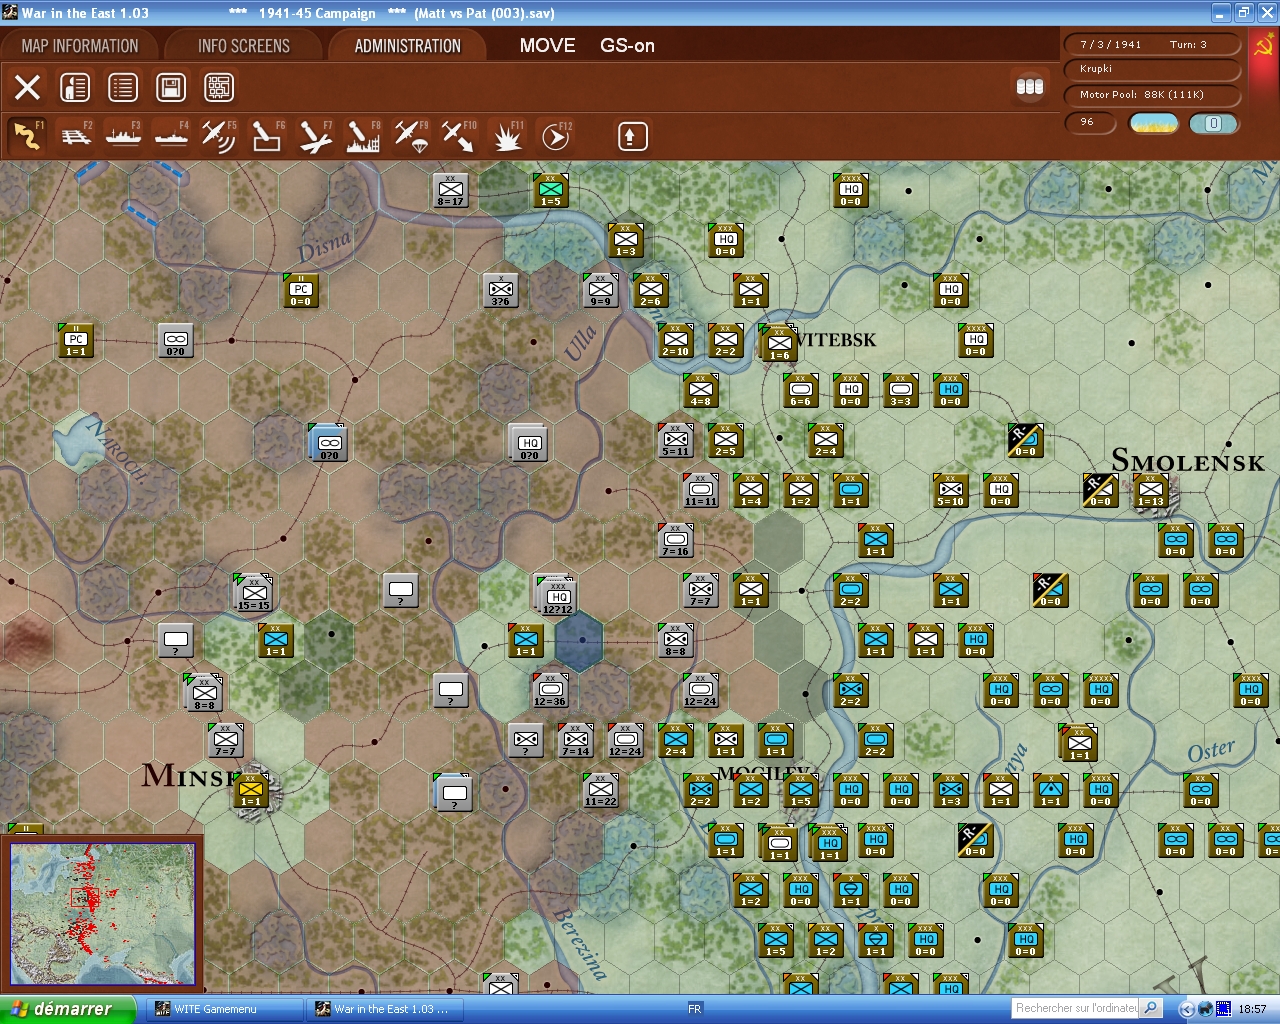This screenshot has height=1024, width=1280.
Task: Click the FR language indicator
Action: 694,1009
